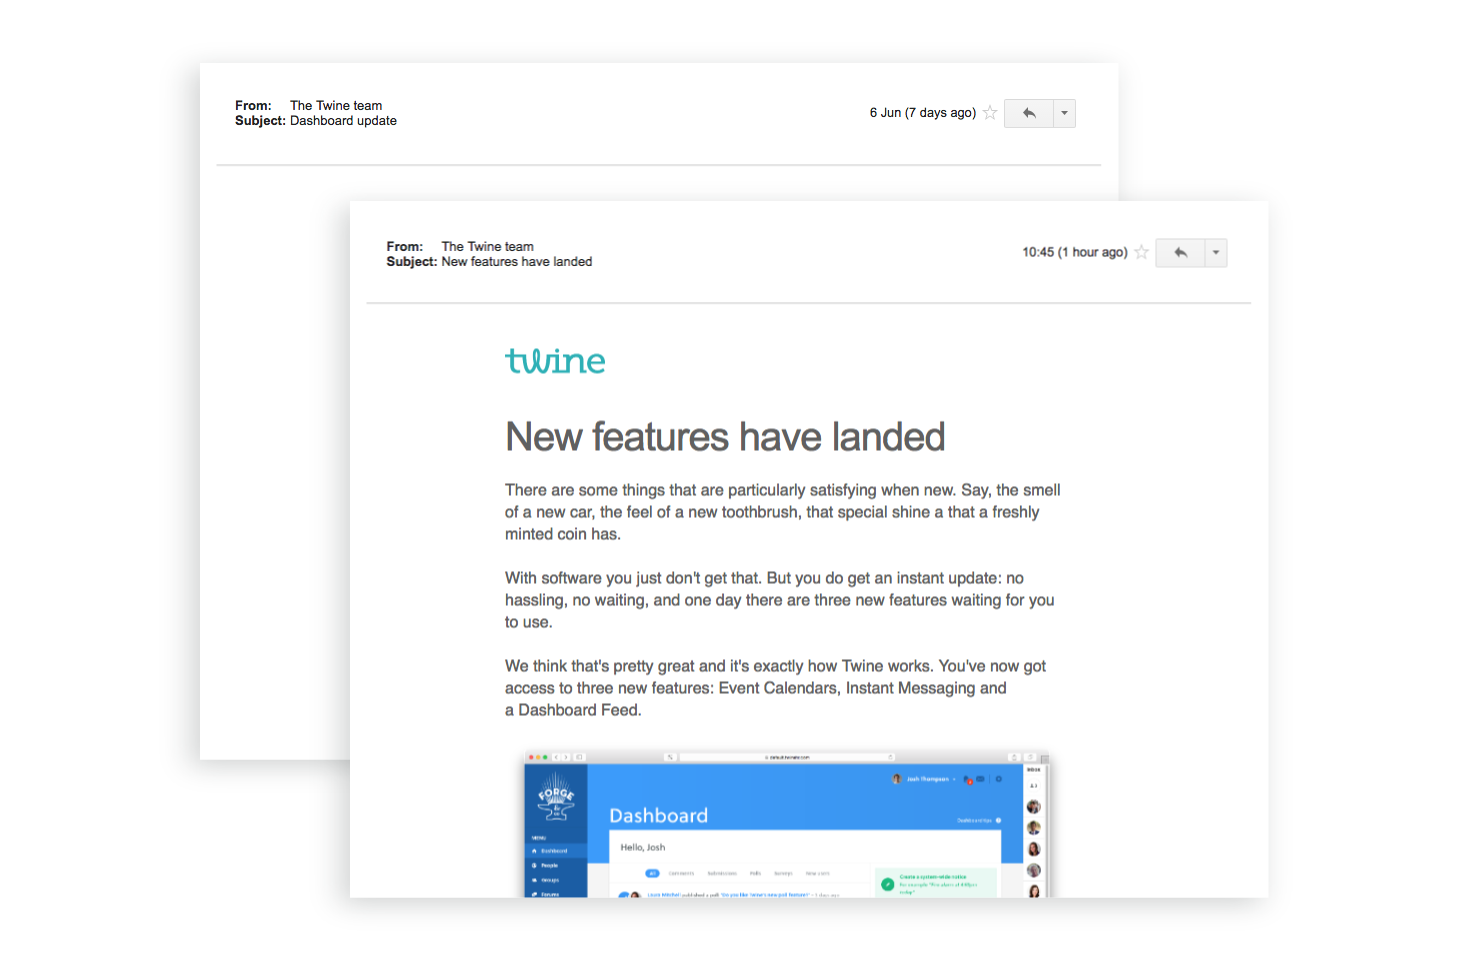Open more options dropdown beside 10:45 email reply
This screenshot has width=1475, height=954.
point(1216,253)
